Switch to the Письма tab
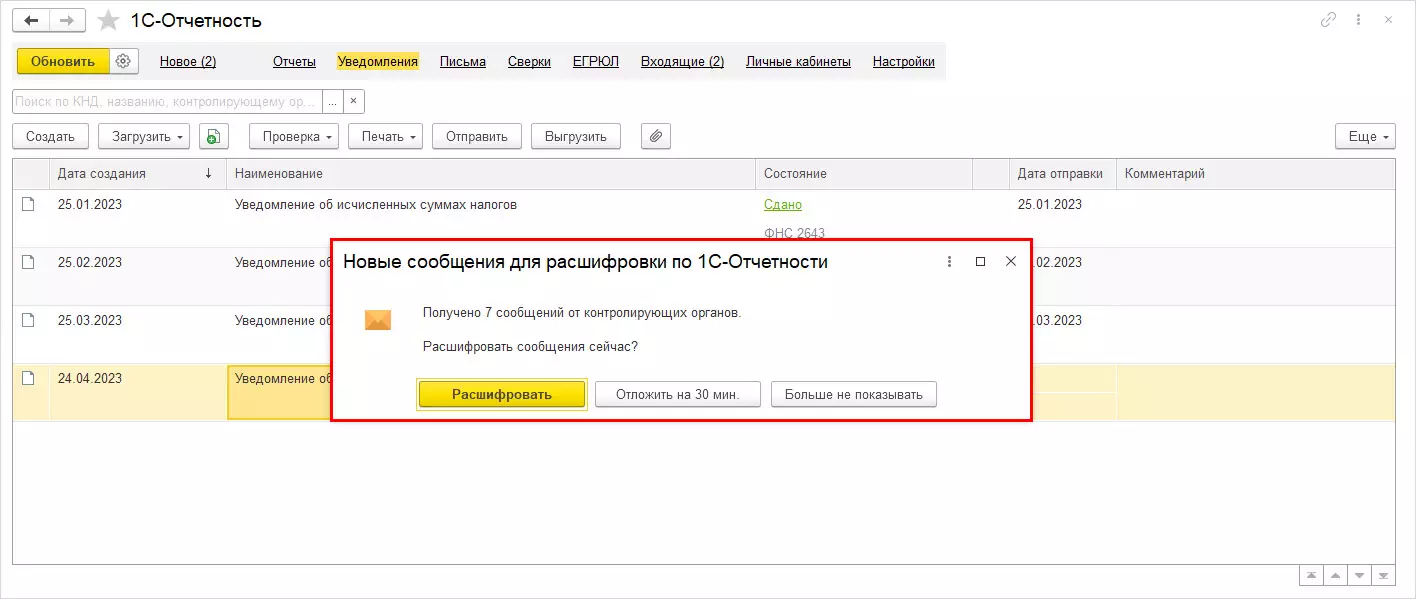 [x=463, y=61]
